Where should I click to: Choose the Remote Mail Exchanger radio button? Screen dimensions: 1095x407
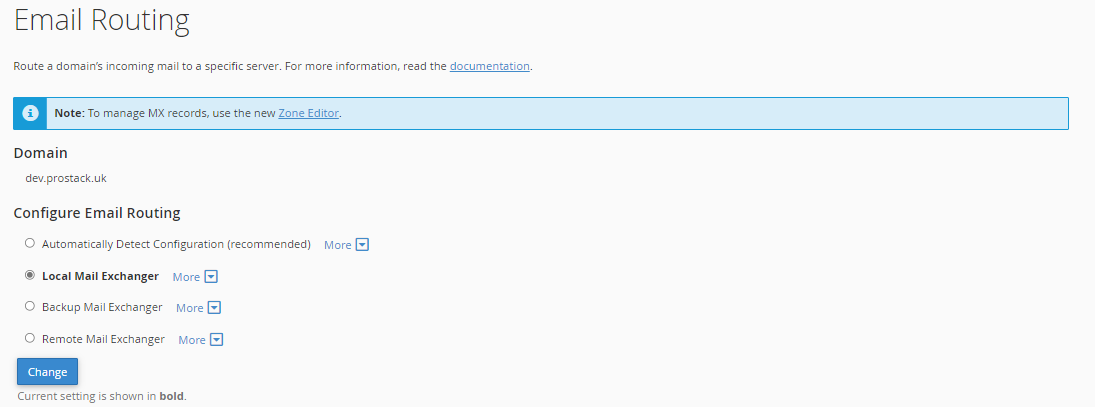[29, 338]
